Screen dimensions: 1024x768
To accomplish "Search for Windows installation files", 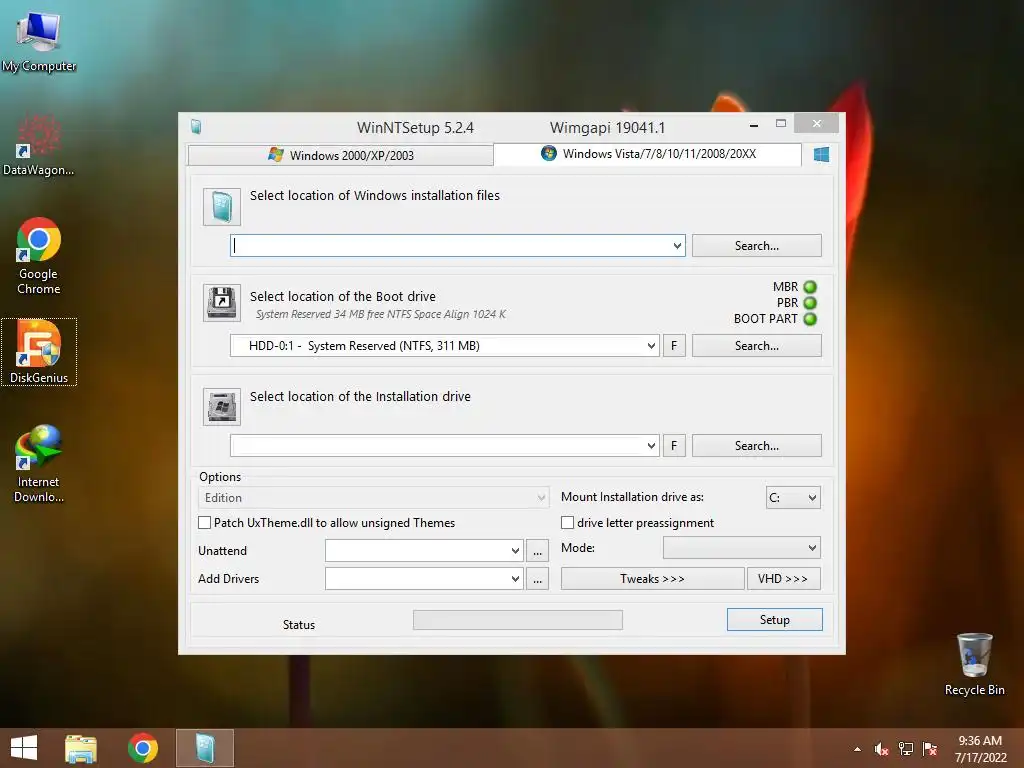I will 756,246.
